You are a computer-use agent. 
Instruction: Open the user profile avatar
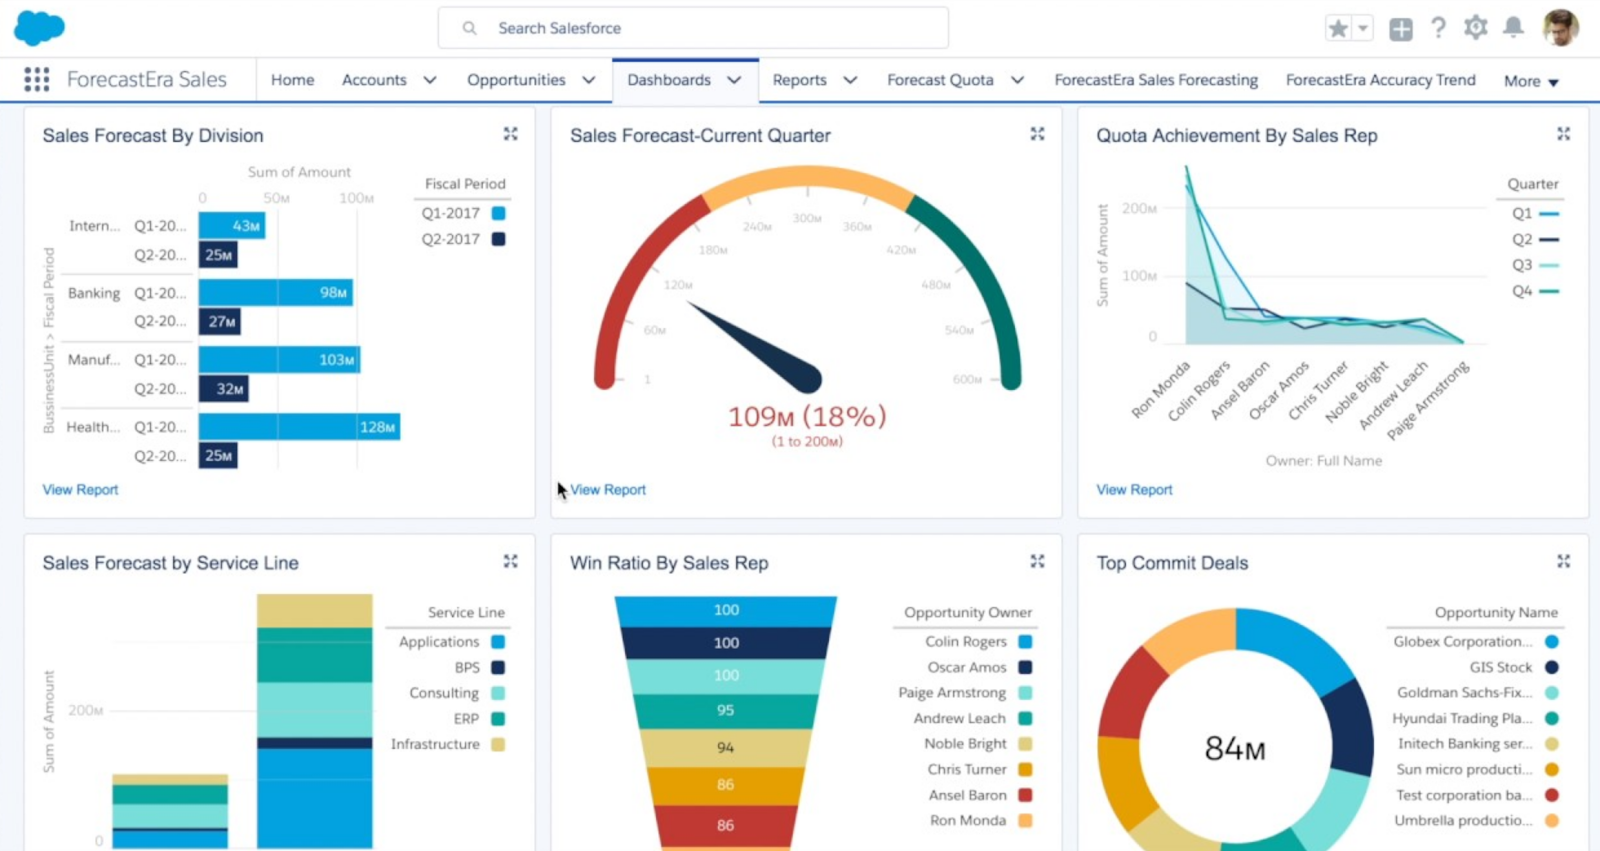pyautogui.click(x=1560, y=28)
